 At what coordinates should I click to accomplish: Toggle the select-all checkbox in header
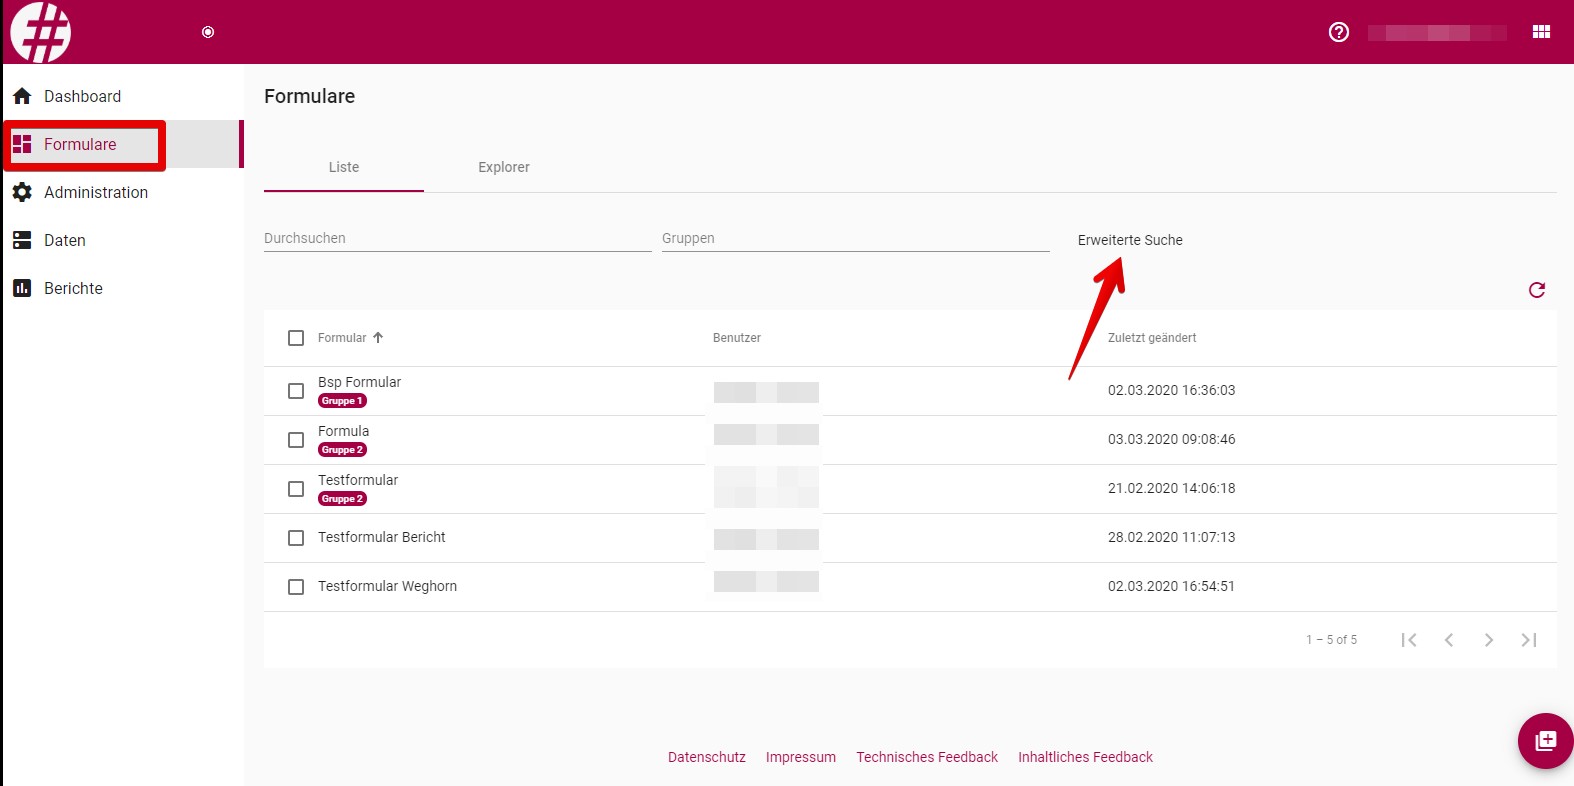click(296, 338)
